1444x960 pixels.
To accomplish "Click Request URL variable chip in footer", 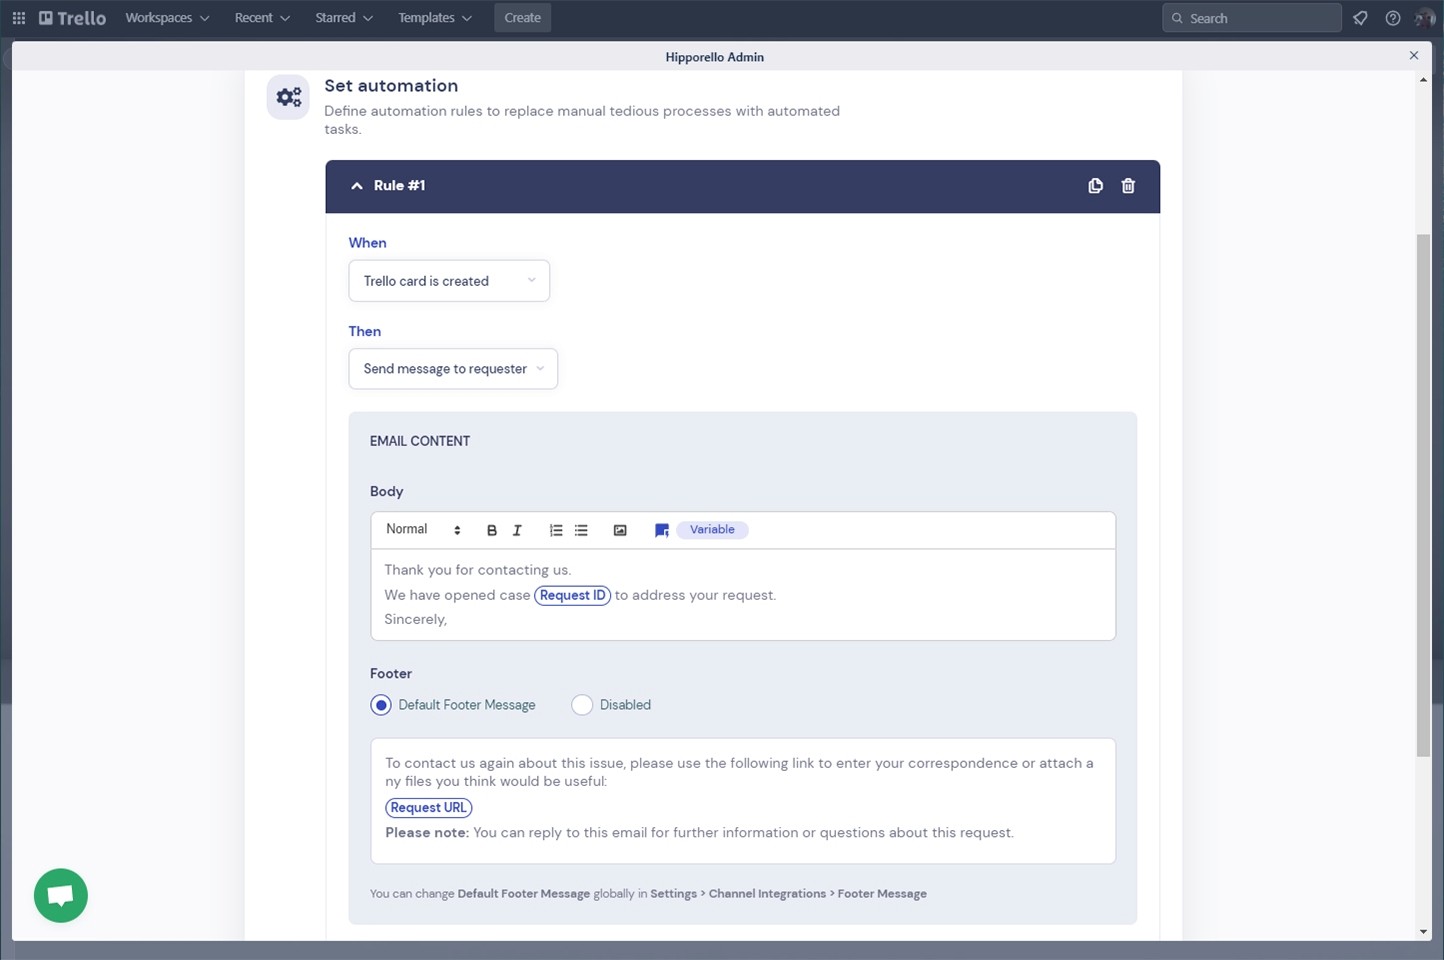I will click(x=429, y=808).
